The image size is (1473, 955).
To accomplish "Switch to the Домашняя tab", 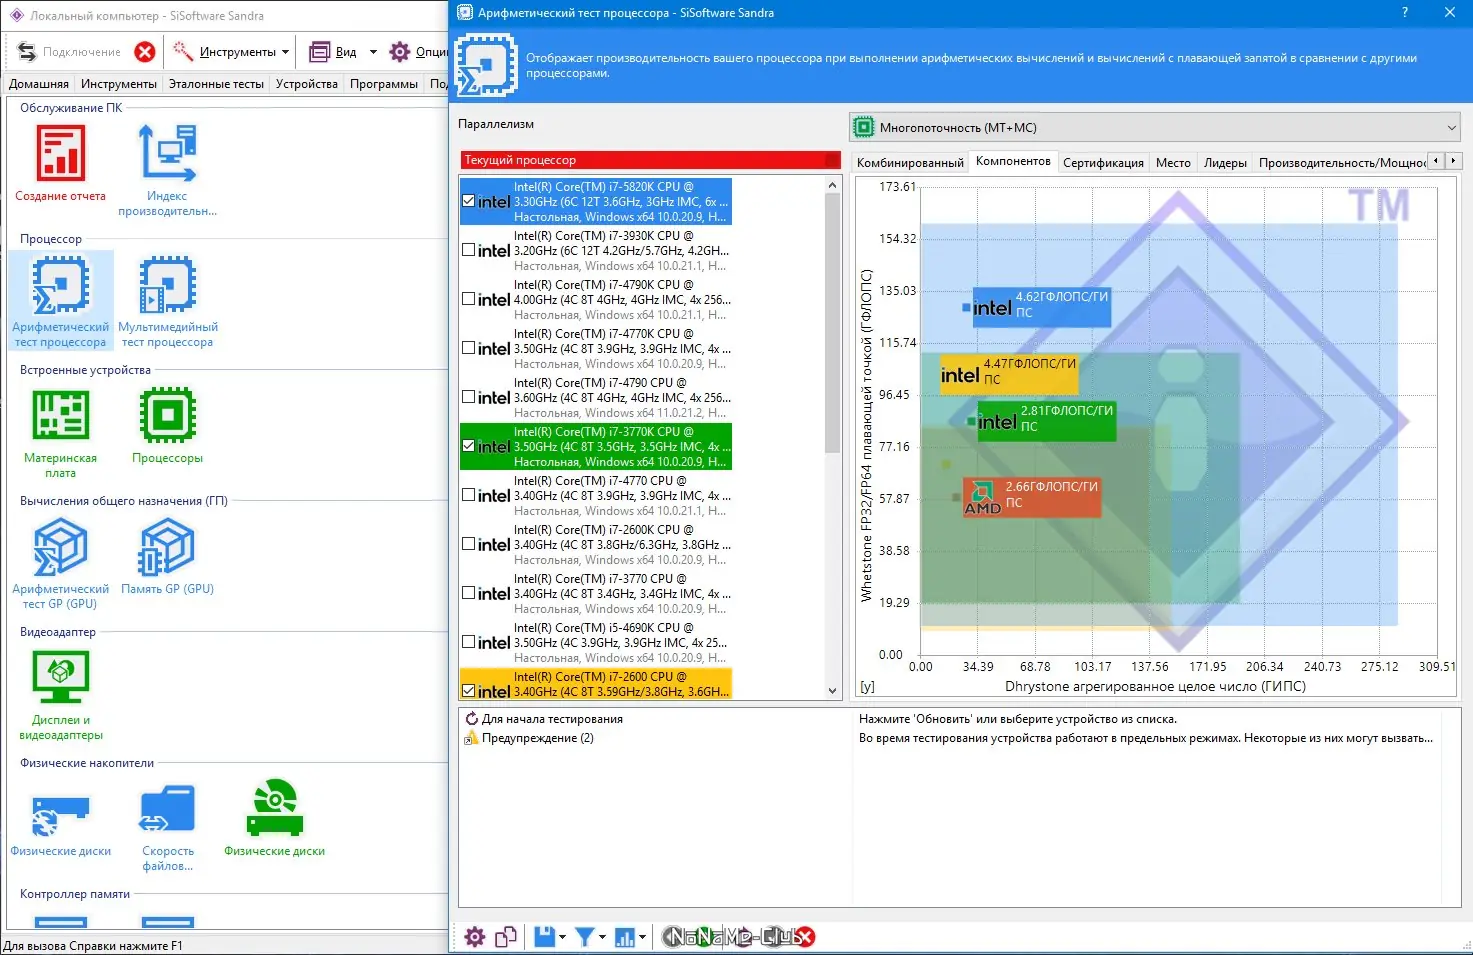I will click(39, 84).
